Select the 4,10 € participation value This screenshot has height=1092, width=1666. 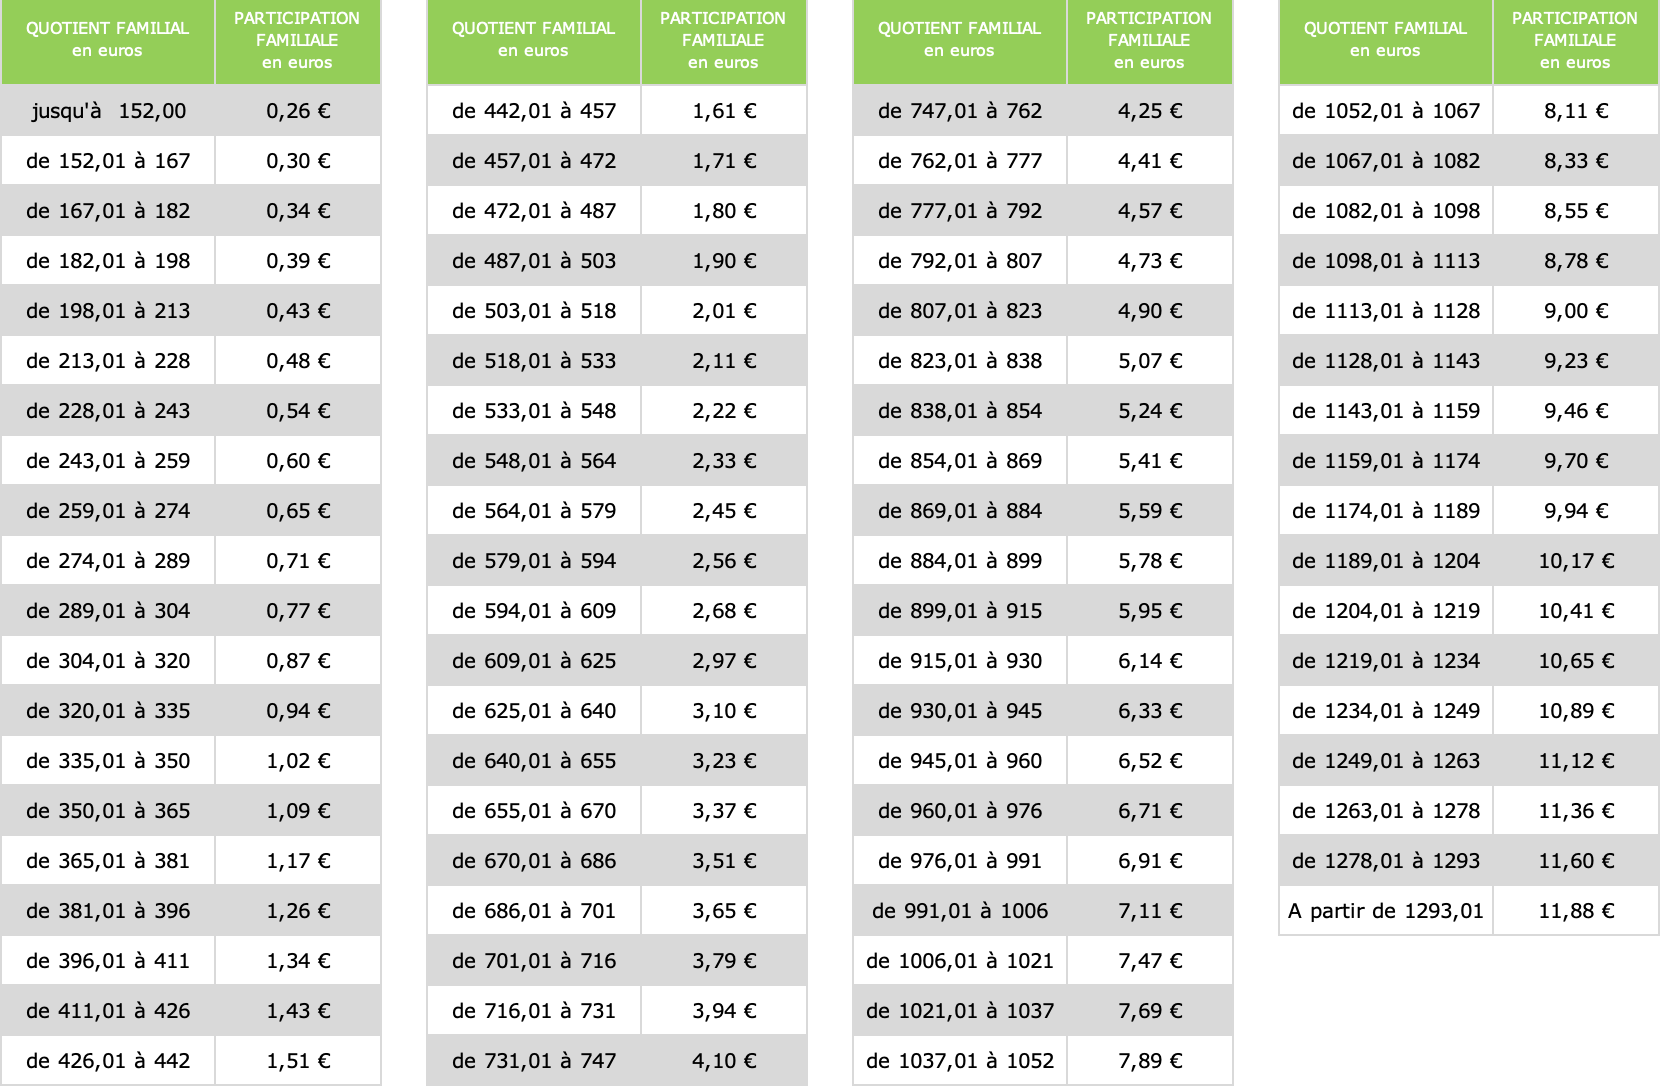click(724, 1061)
